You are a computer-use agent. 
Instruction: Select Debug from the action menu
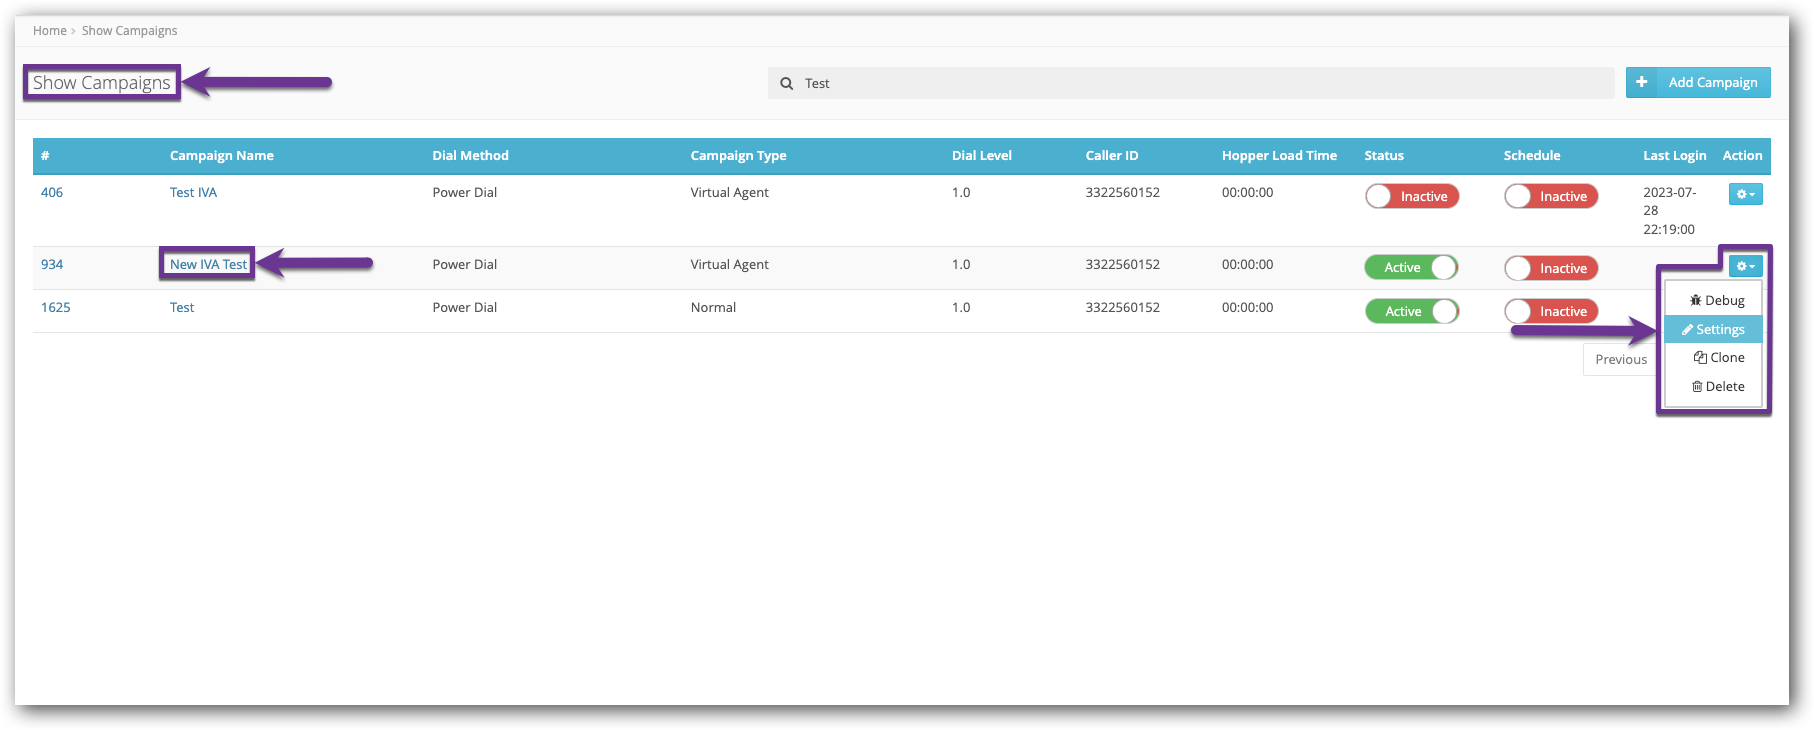[1716, 300]
